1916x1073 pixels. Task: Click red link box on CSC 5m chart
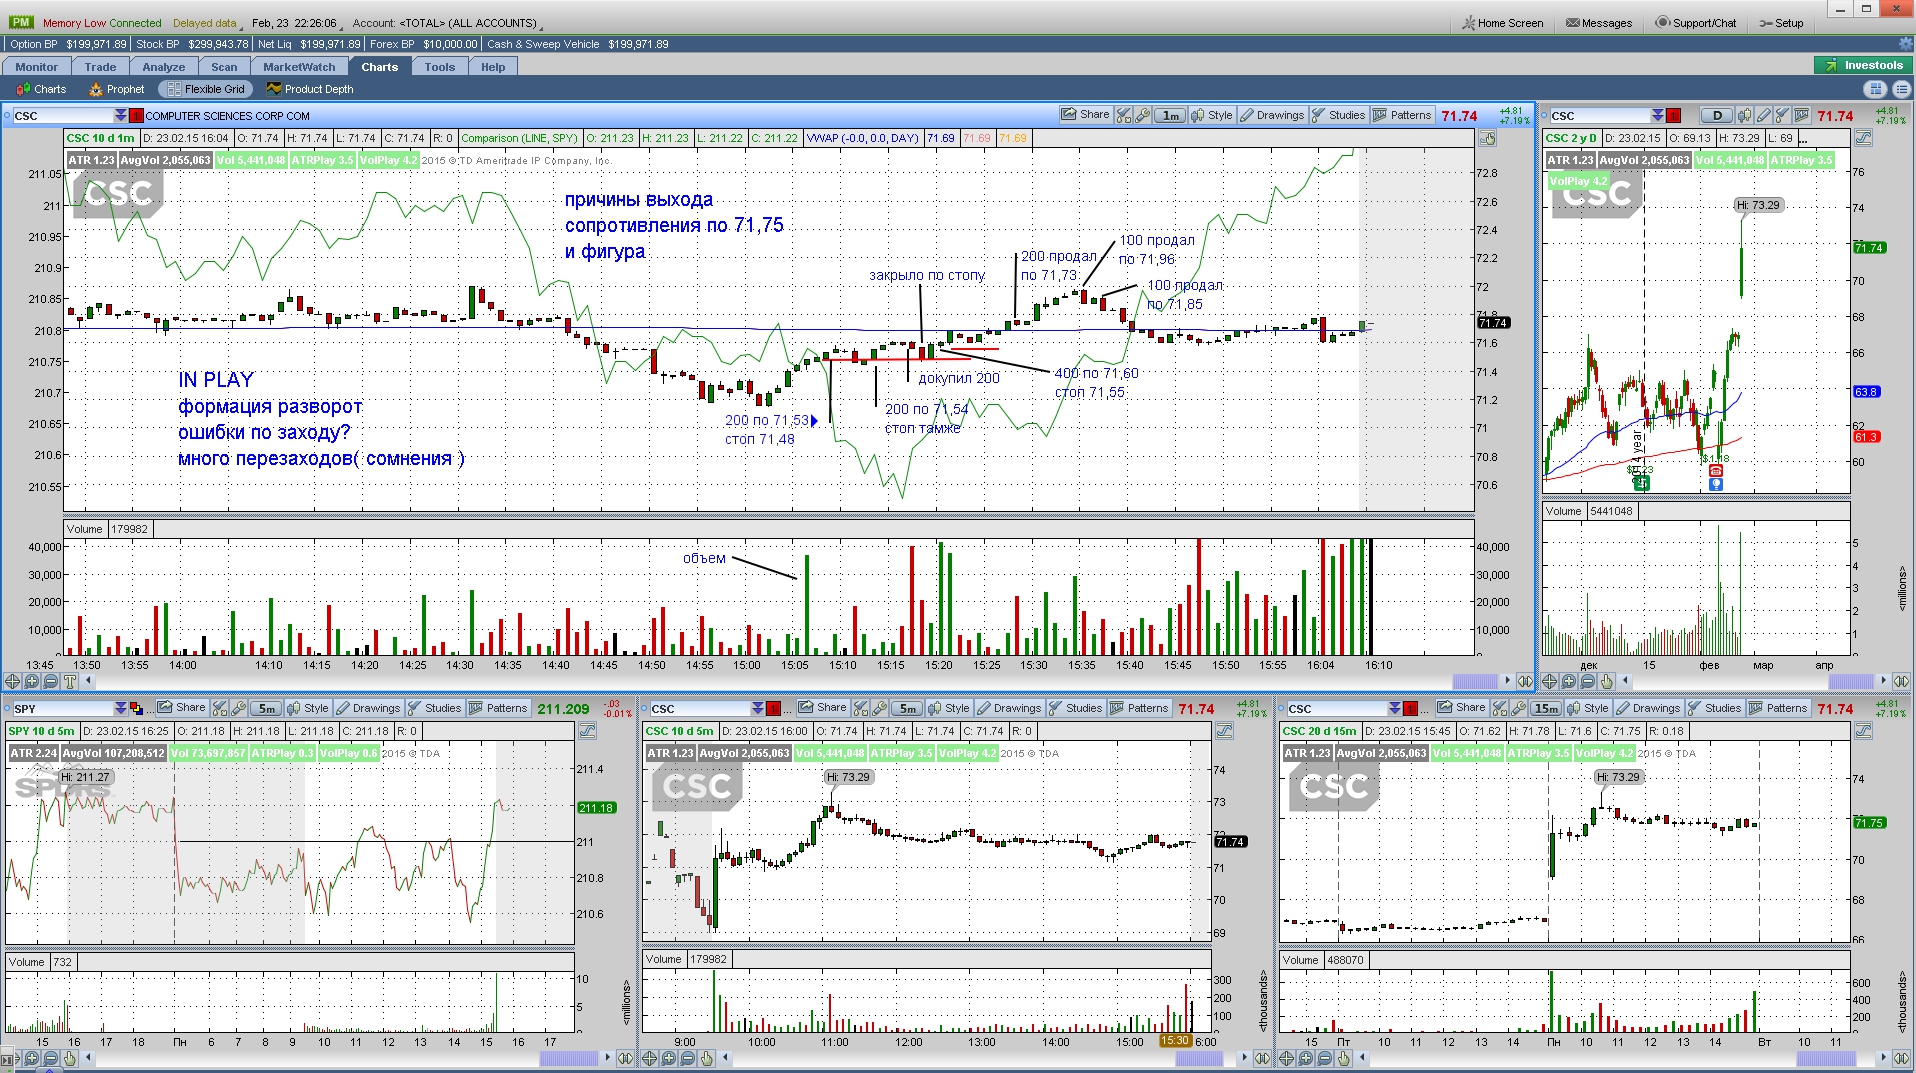click(773, 708)
